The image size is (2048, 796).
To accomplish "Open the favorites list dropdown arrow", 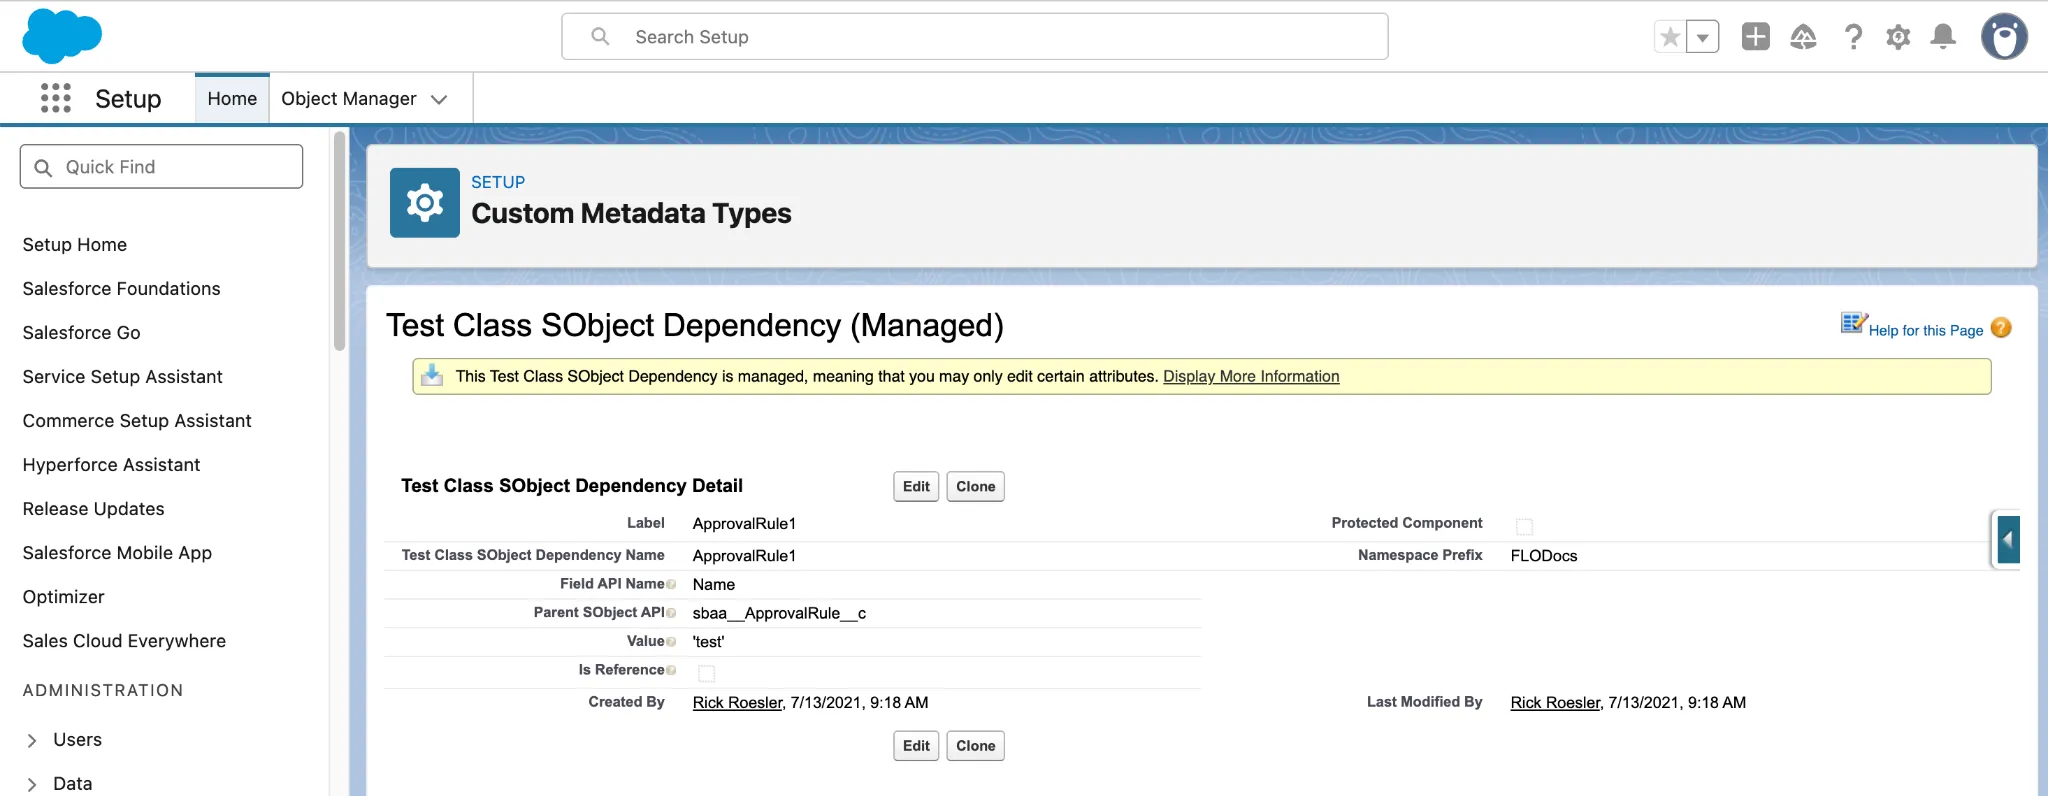I will (x=1702, y=38).
